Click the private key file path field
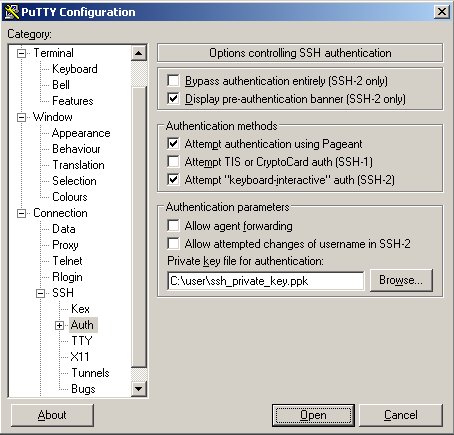 pos(266,281)
